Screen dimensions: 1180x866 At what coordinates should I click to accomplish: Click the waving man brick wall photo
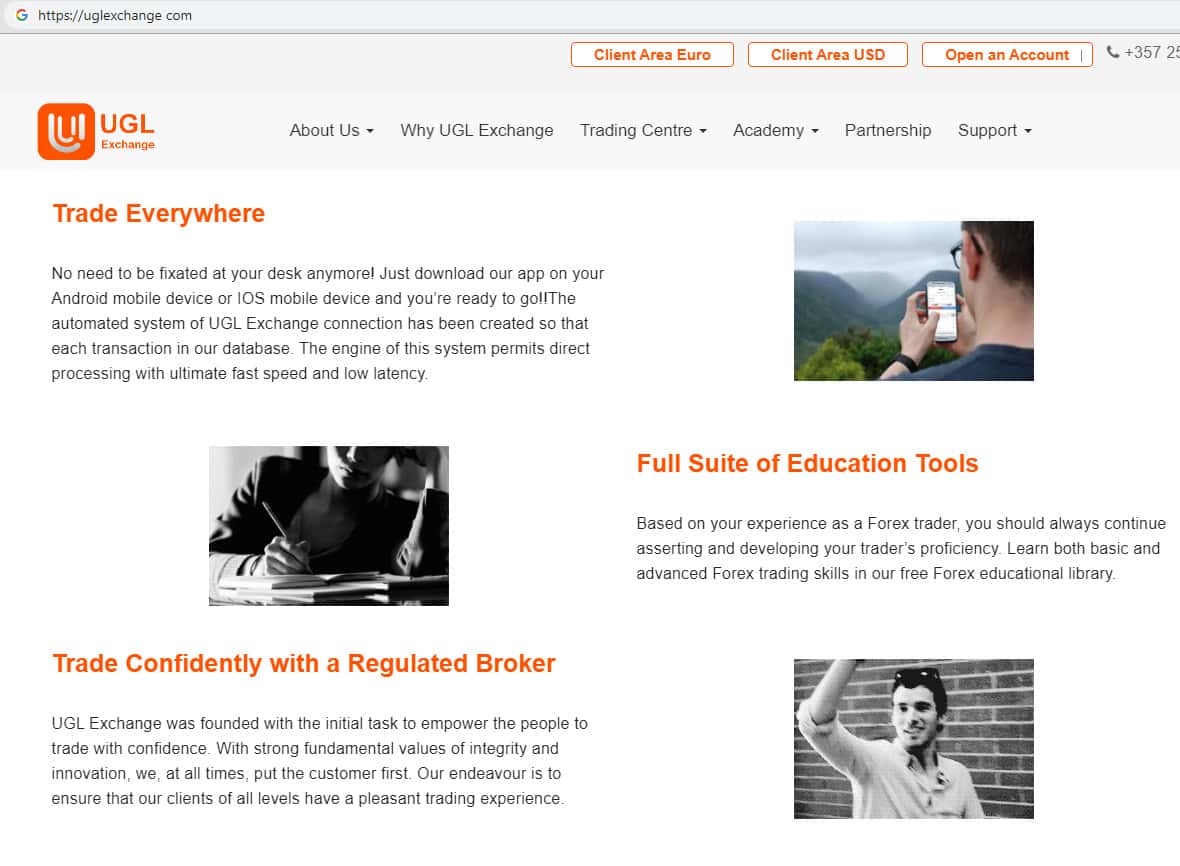tap(914, 739)
